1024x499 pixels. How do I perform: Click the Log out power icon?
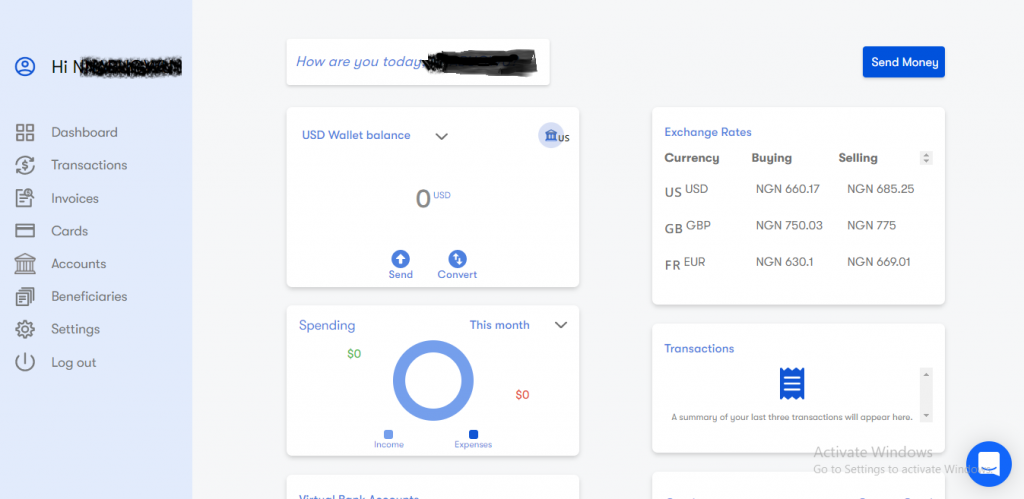pyautogui.click(x=25, y=362)
